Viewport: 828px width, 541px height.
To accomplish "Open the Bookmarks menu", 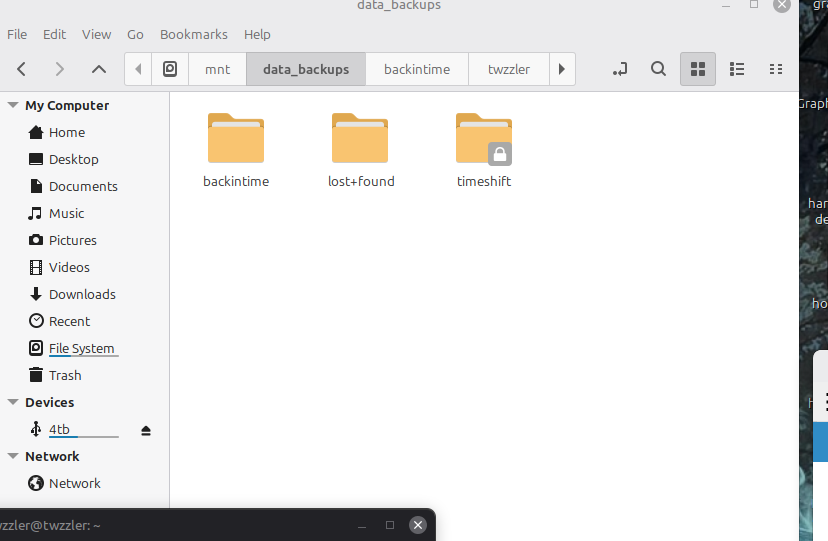I will [x=193, y=34].
